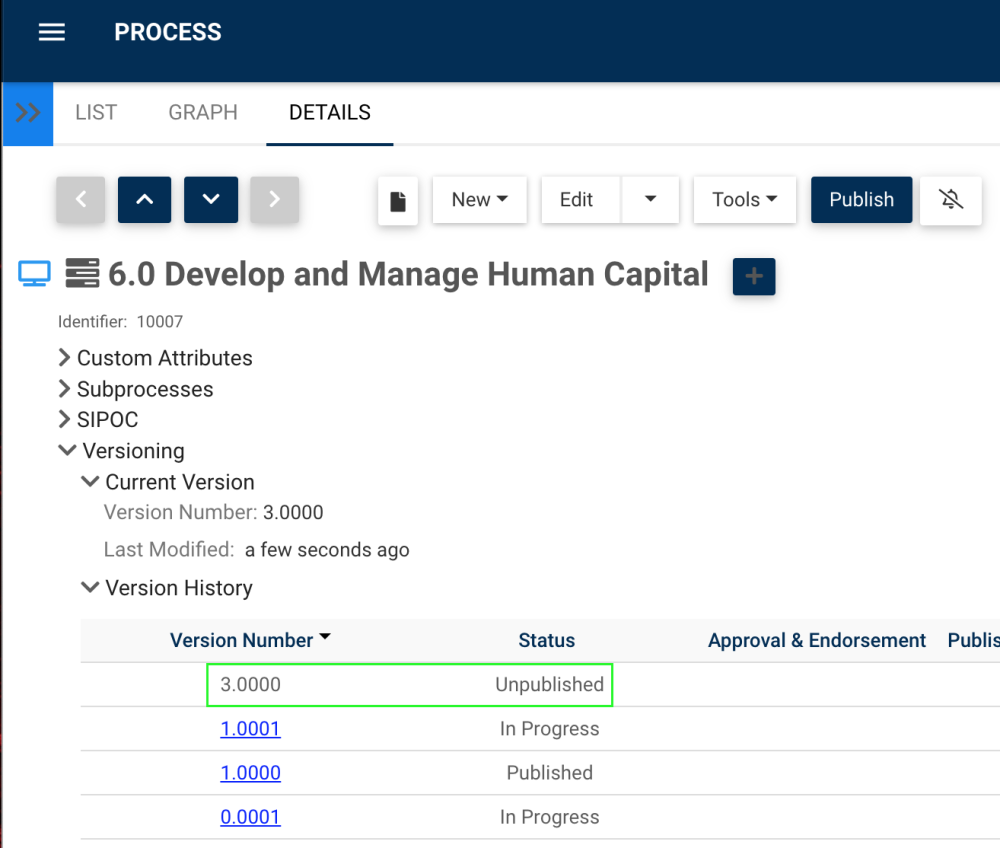Collapse the Version History section
The width and height of the screenshot is (1000, 848).
tap(91, 588)
